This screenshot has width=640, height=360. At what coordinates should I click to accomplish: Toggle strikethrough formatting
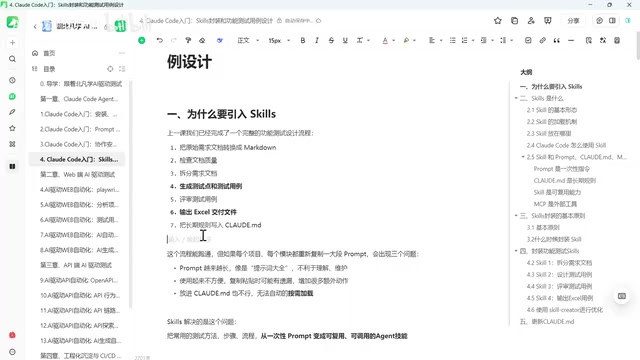point(331,40)
